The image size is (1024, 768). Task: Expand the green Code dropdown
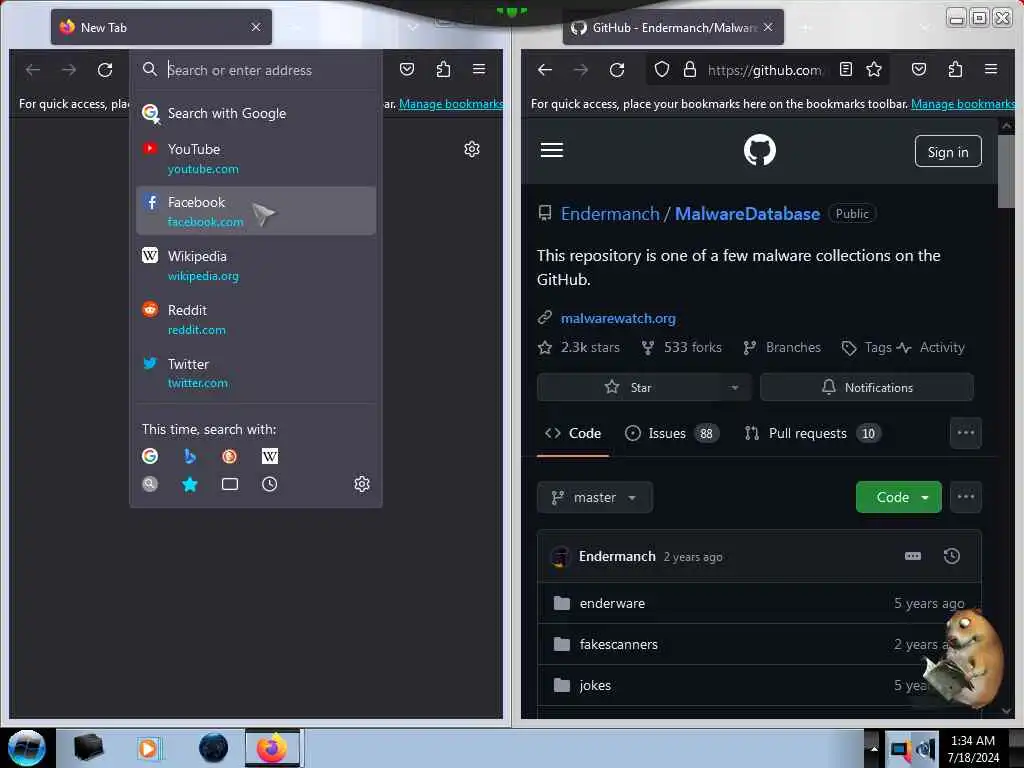coord(899,498)
